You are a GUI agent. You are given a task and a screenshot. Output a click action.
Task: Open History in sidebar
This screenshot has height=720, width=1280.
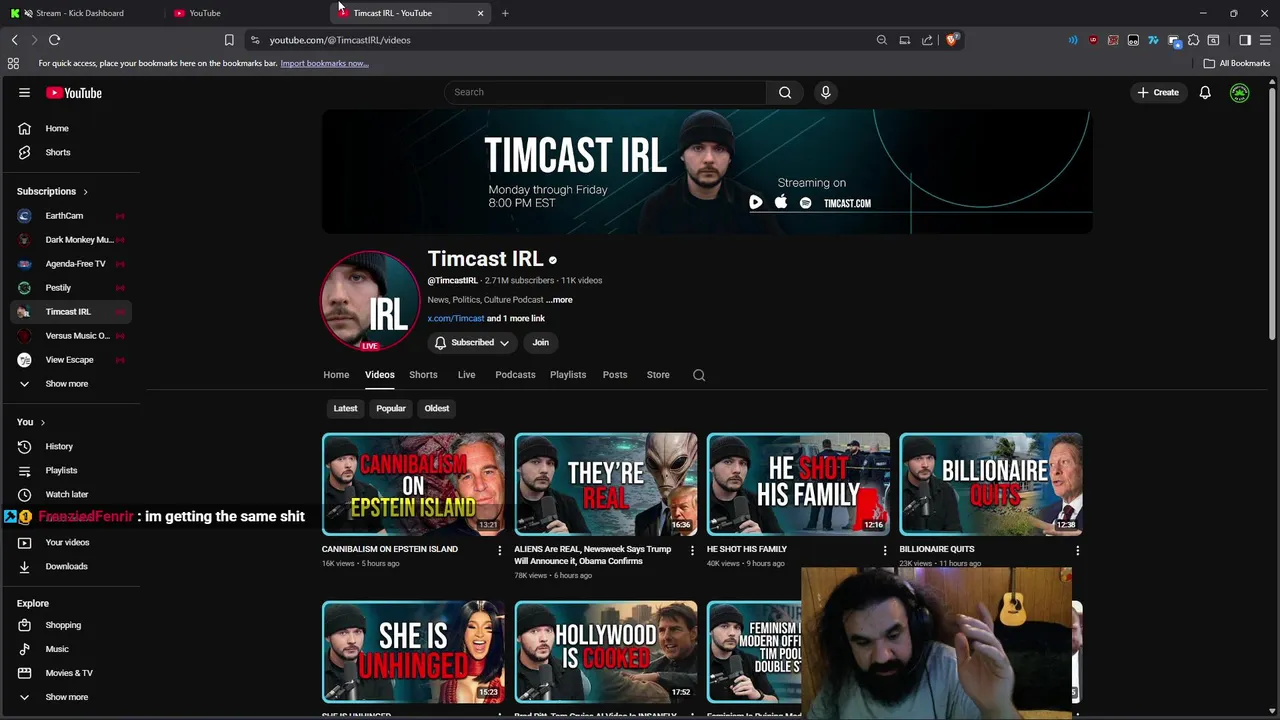pyautogui.click(x=70, y=447)
